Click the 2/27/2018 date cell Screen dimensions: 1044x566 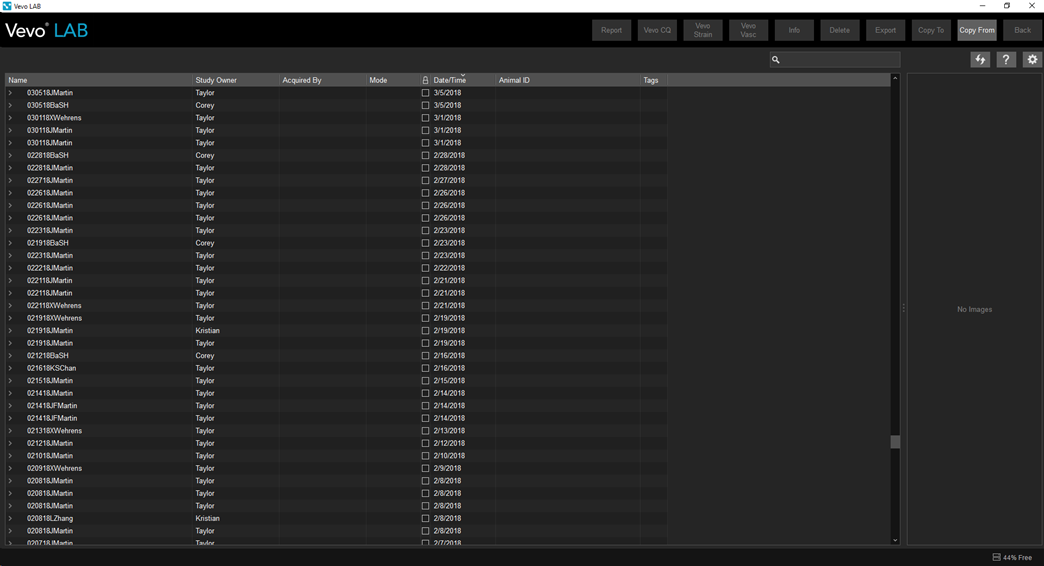(x=449, y=180)
